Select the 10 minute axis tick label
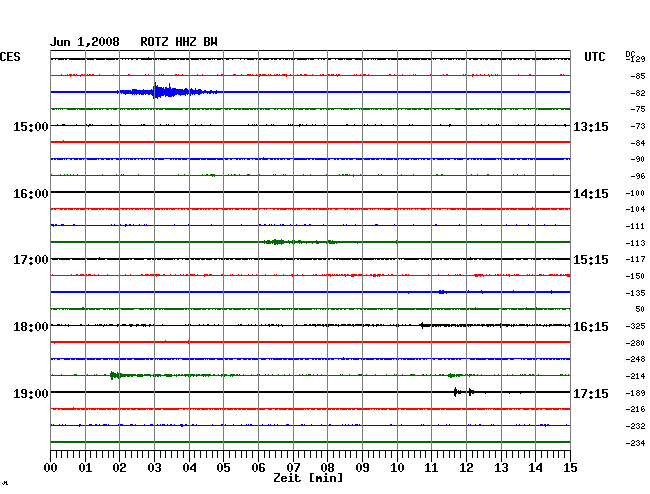Screen dimensions: 650x494 [x=397, y=467]
